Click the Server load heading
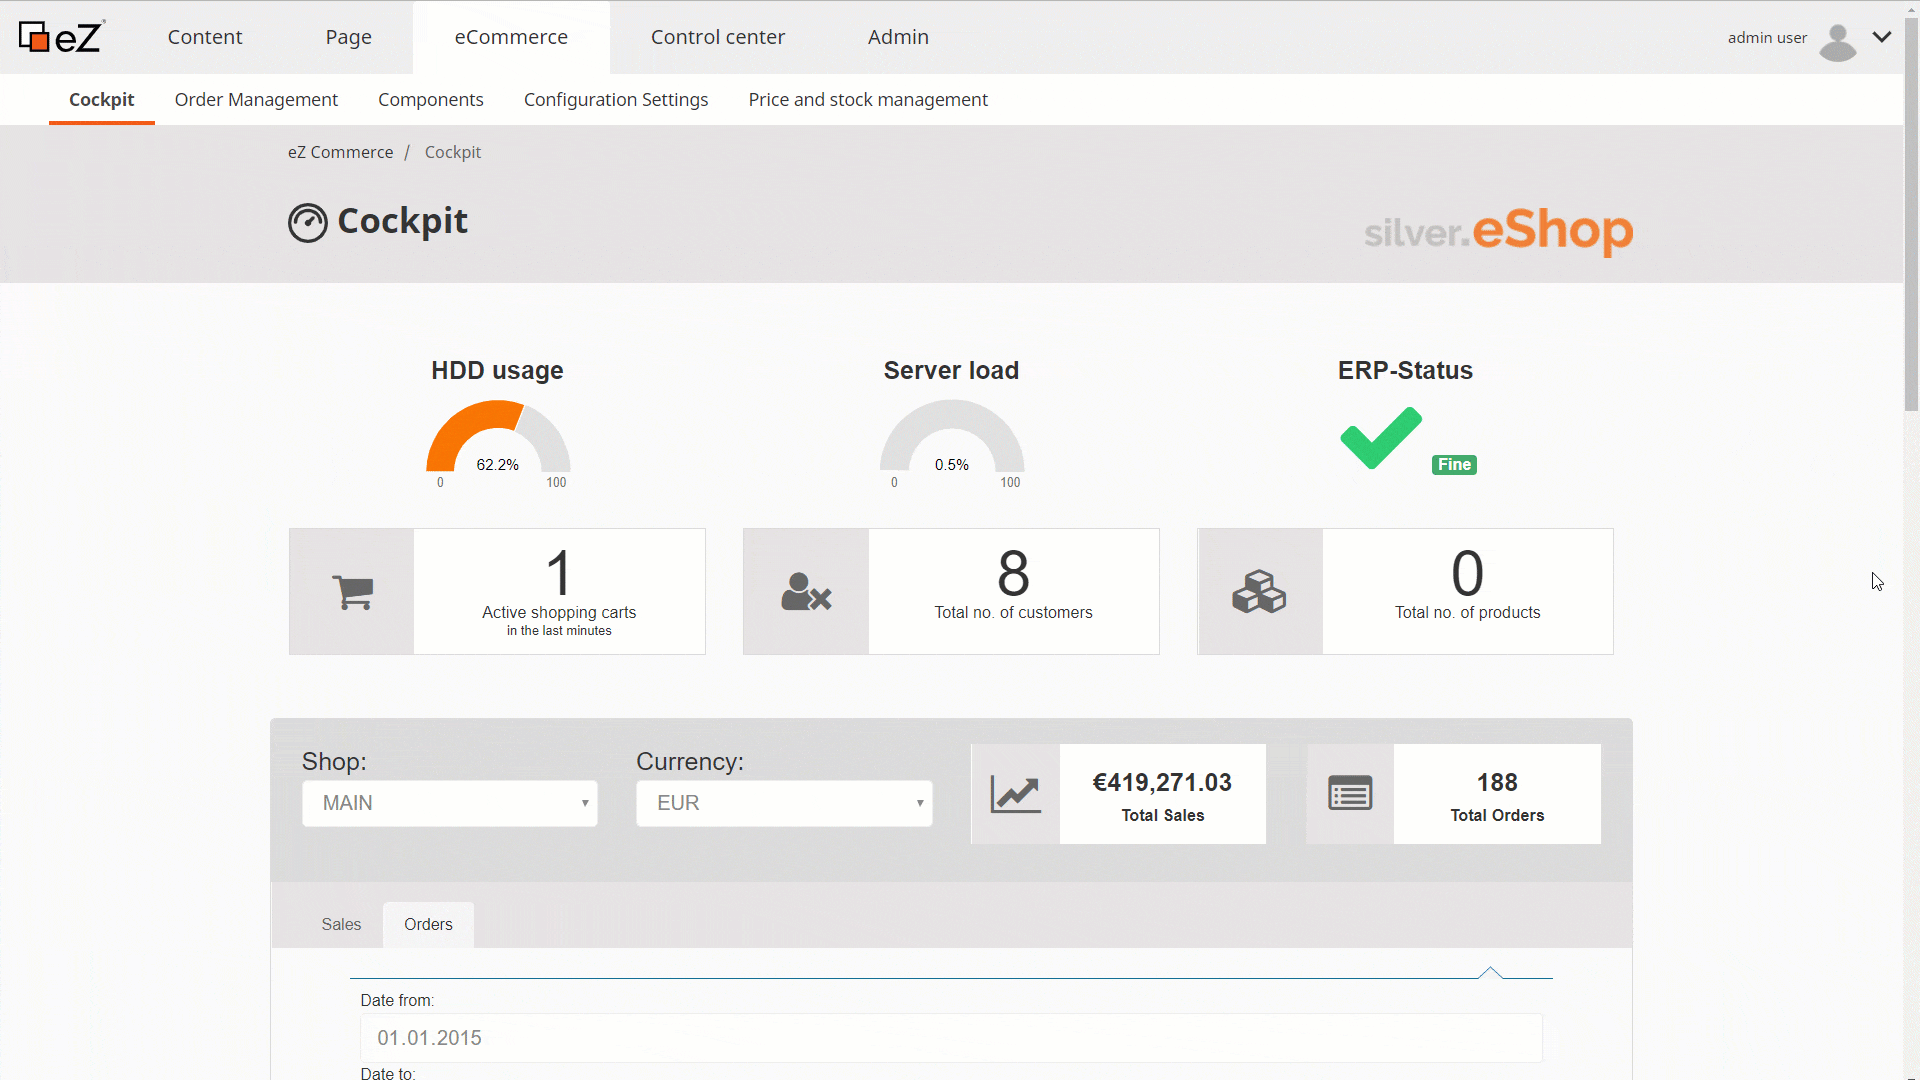The image size is (1920, 1080). coord(951,371)
